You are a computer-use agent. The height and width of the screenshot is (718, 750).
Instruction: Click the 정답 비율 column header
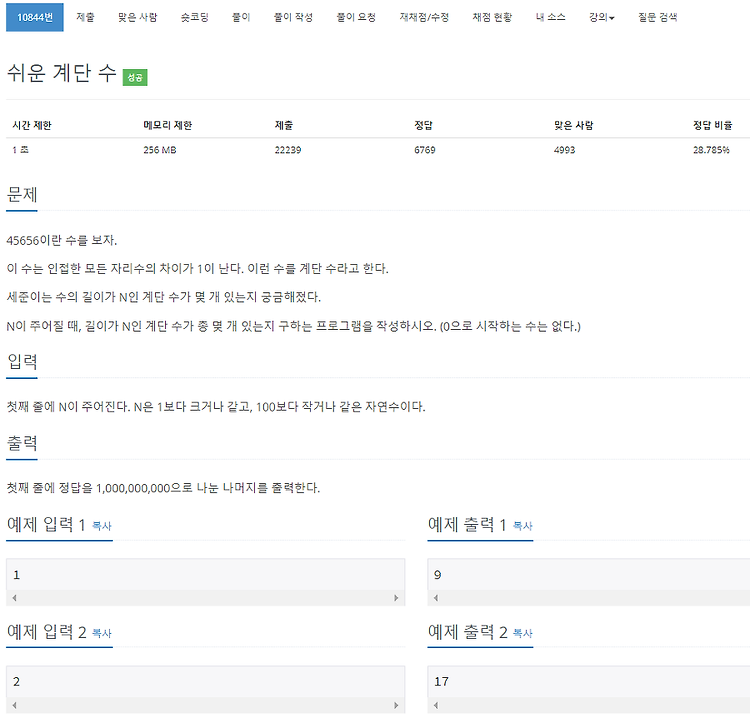pos(713,125)
